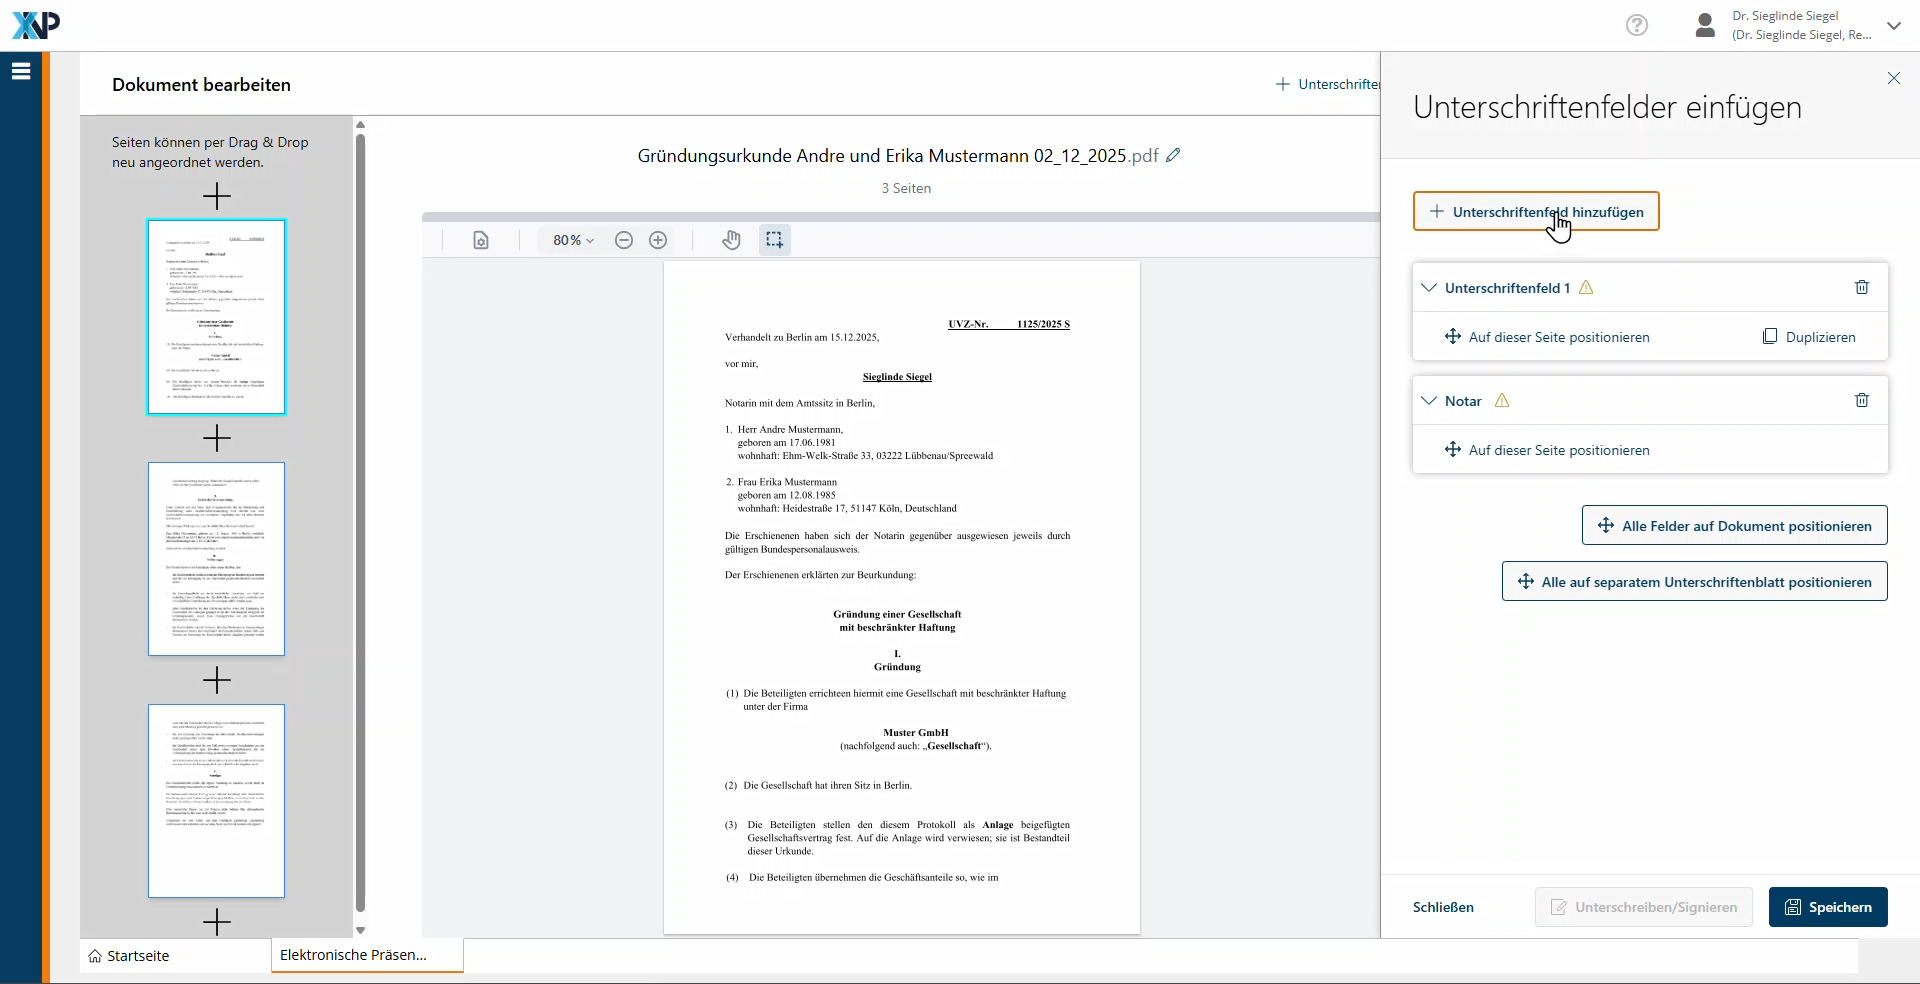The height and width of the screenshot is (984, 1920).
Task: Select the second page thumbnail
Action: tap(216, 559)
